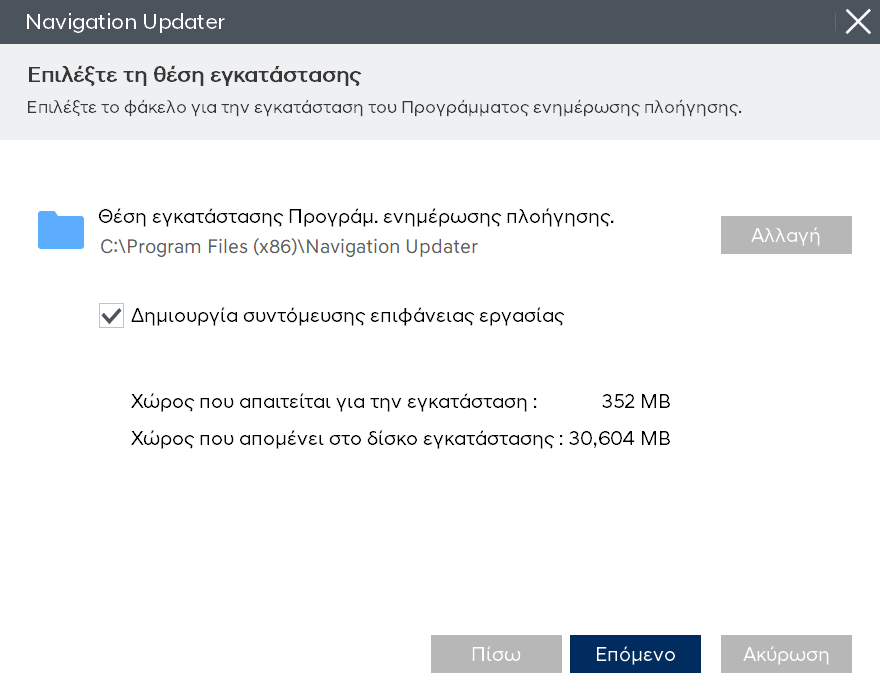Go back with the Πίσω button

coord(496,655)
